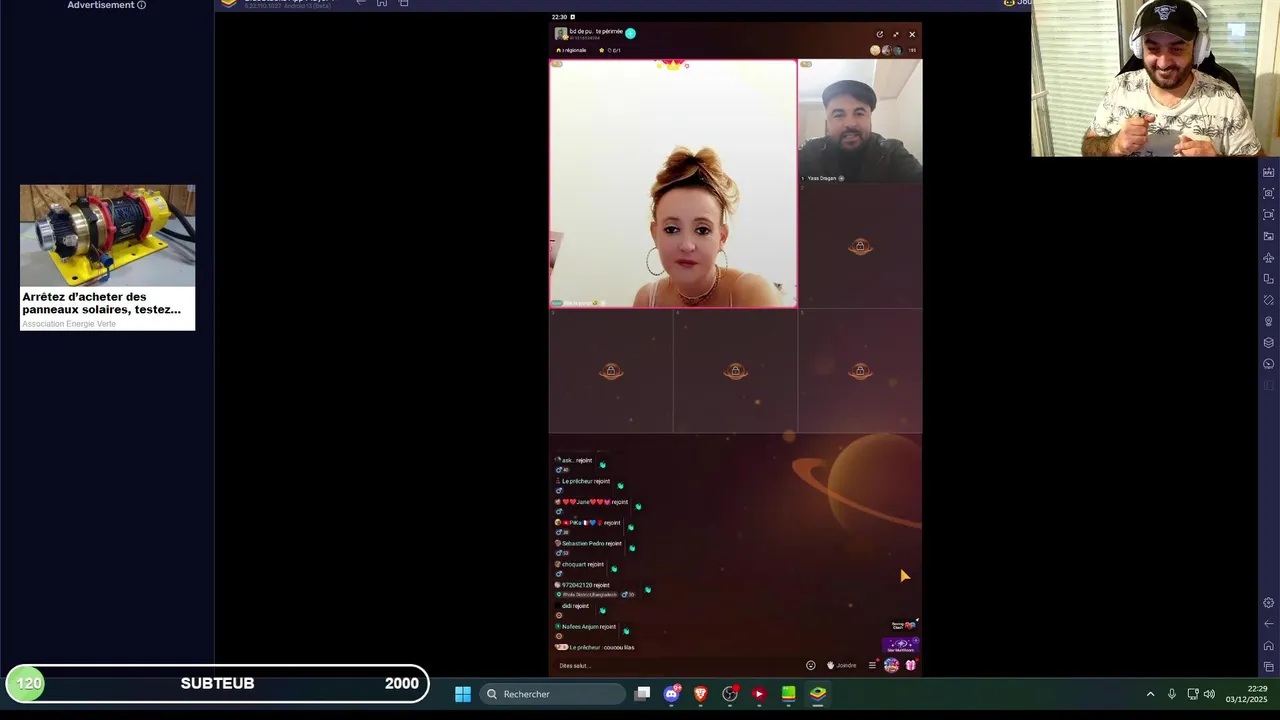Open the colorful games icon in chat bar

(891, 665)
